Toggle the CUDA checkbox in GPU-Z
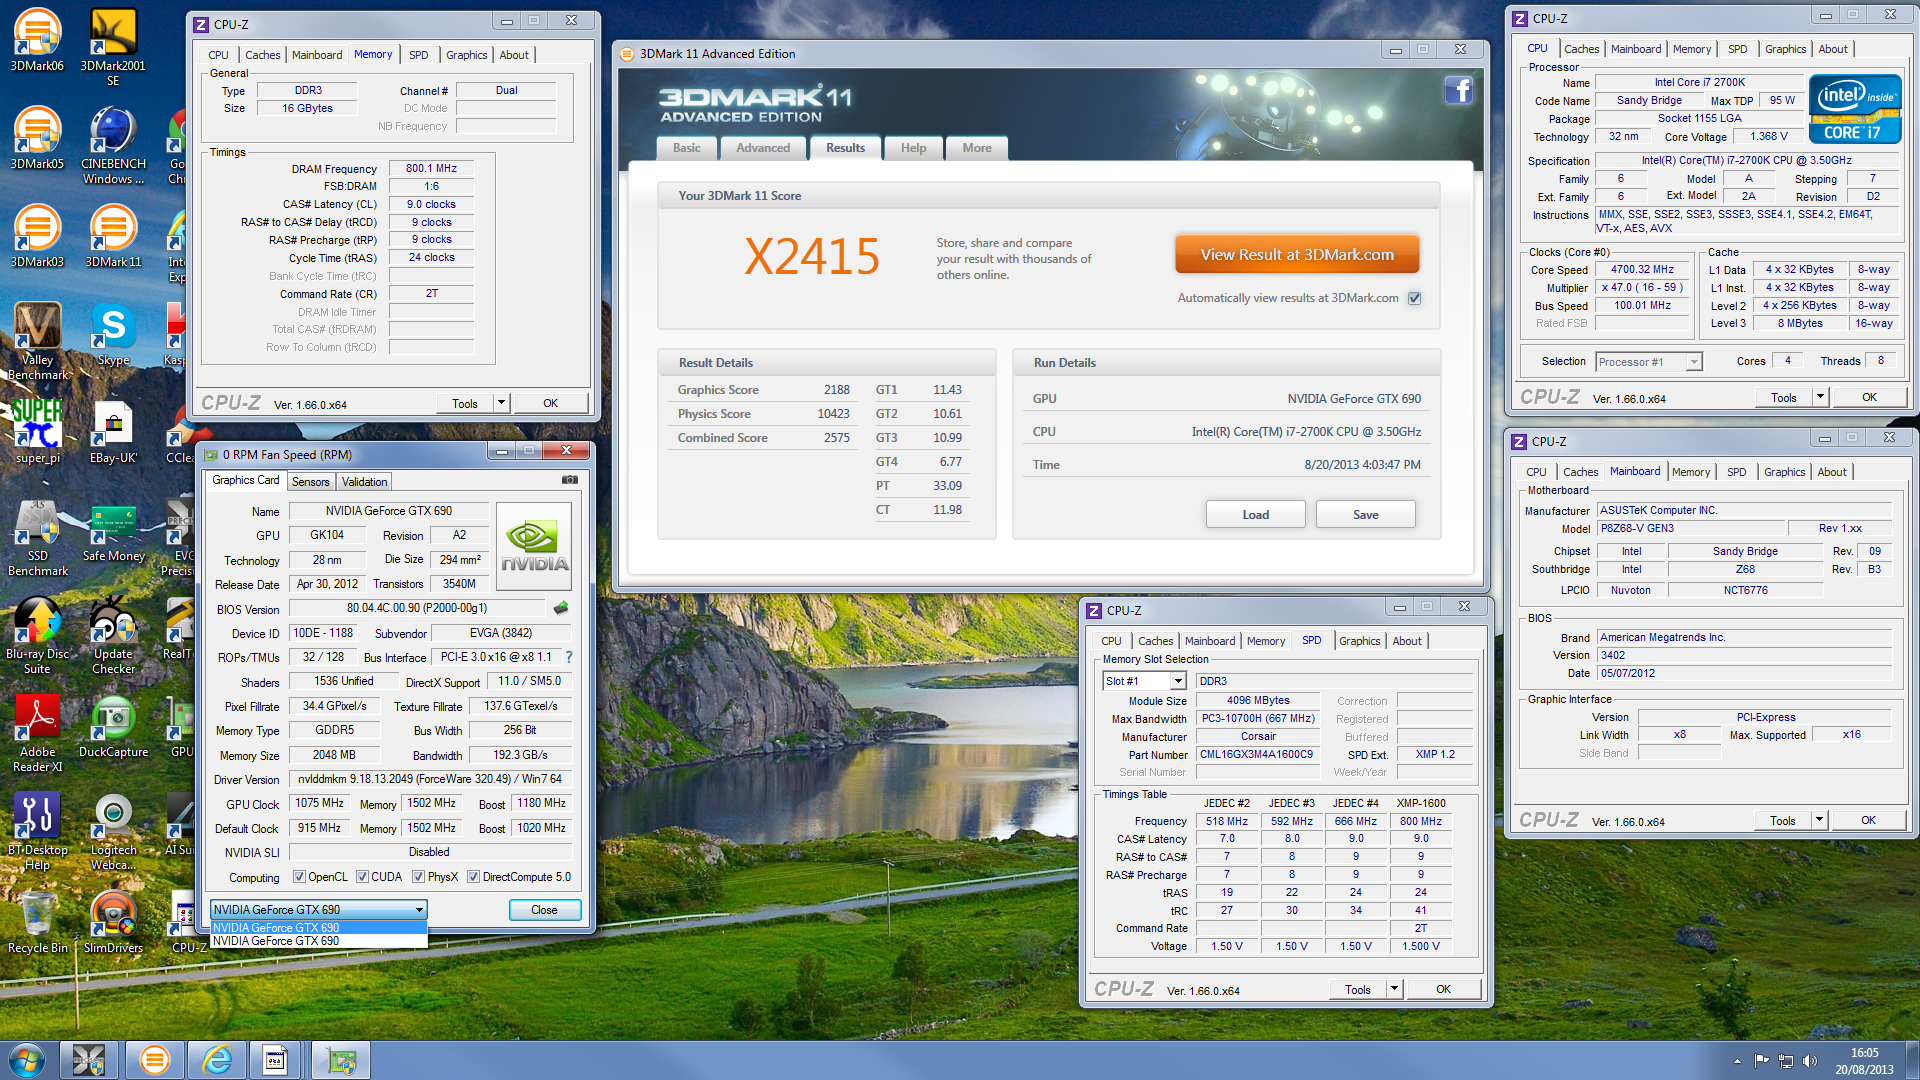Image resolution: width=1920 pixels, height=1080 pixels. (x=362, y=877)
